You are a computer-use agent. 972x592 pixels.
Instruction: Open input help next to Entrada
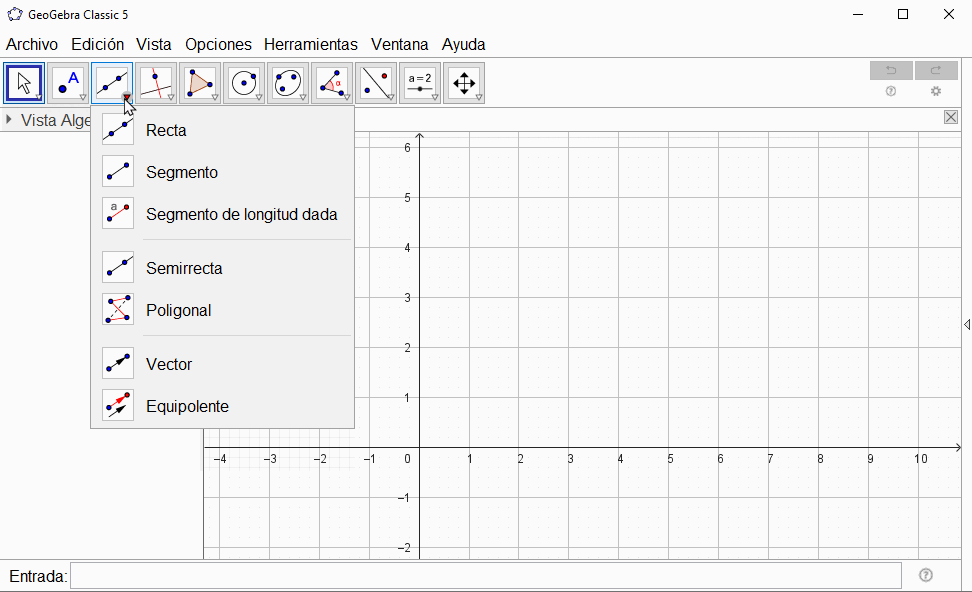tap(925, 575)
